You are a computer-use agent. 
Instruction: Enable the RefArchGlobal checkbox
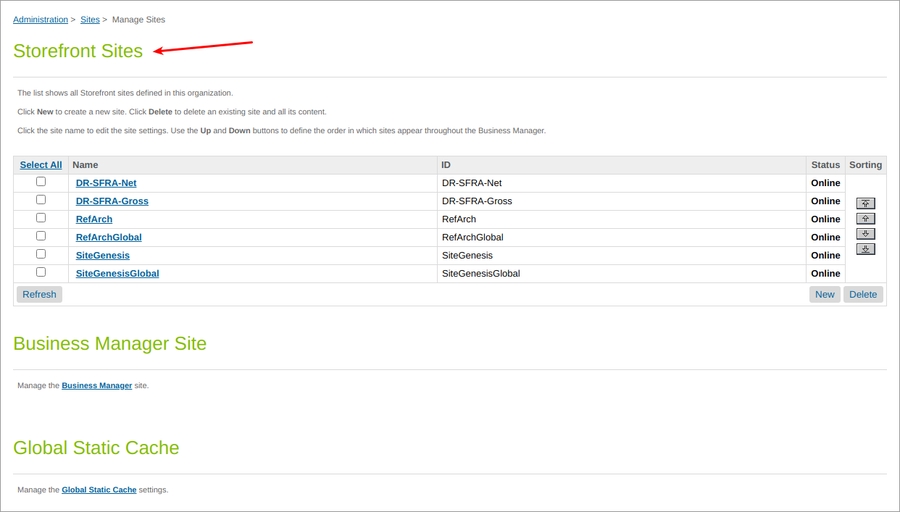tap(41, 236)
